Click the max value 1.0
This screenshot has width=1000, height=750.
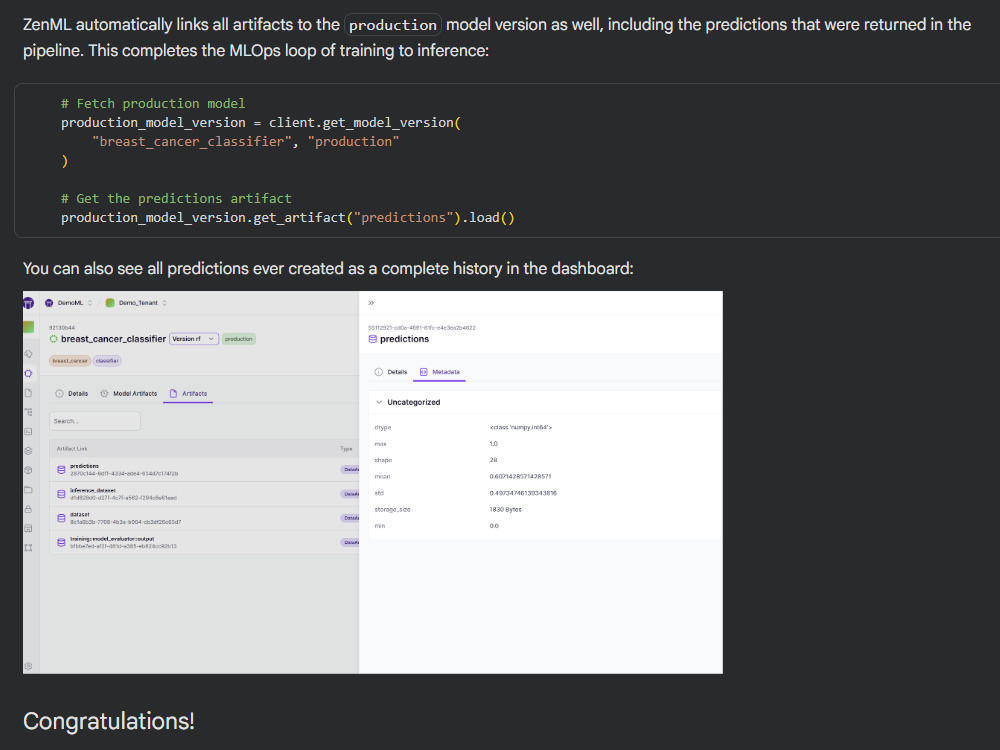click(x=494, y=444)
